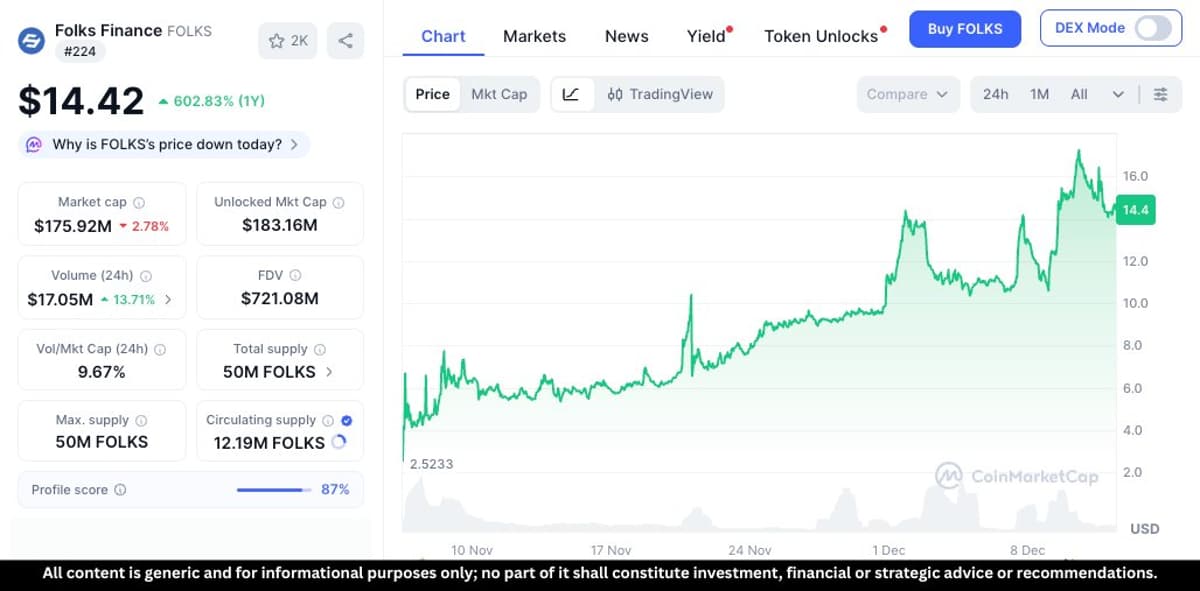Switch price display to Mkt Cap
1200x591 pixels.
[500, 93]
